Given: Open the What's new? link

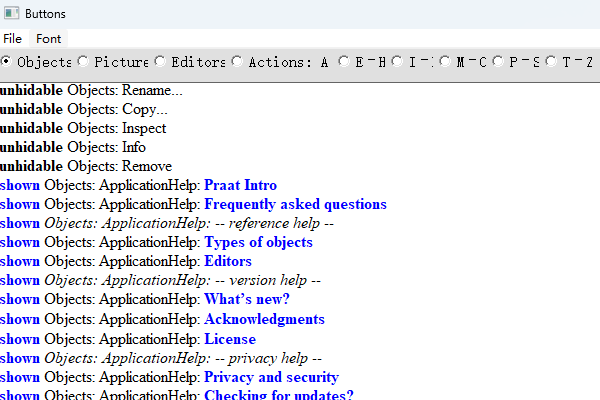Looking at the screenshot, I should tap(247, 299).
